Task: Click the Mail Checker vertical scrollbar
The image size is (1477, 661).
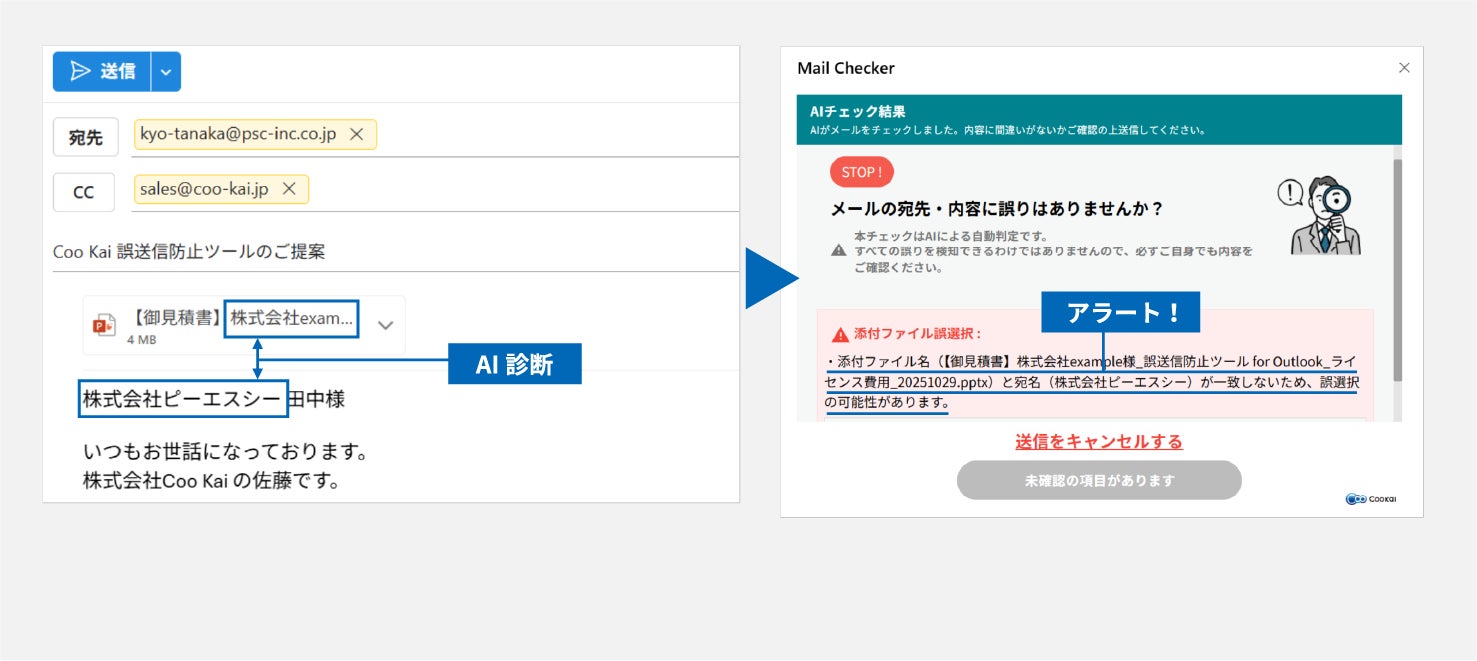Action: pos(1397,270)
